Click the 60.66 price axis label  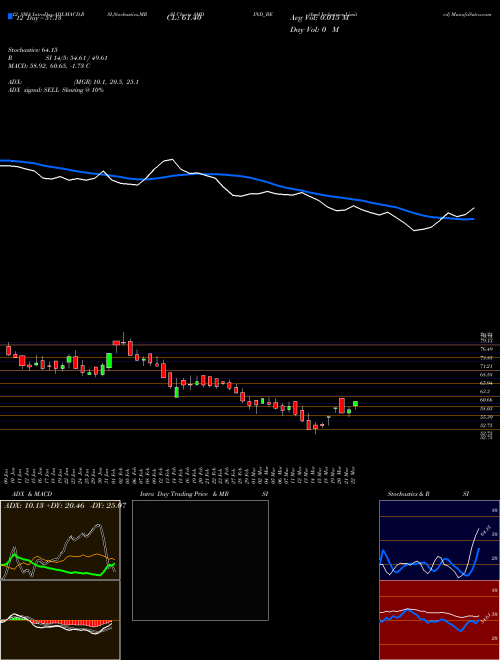486,399
